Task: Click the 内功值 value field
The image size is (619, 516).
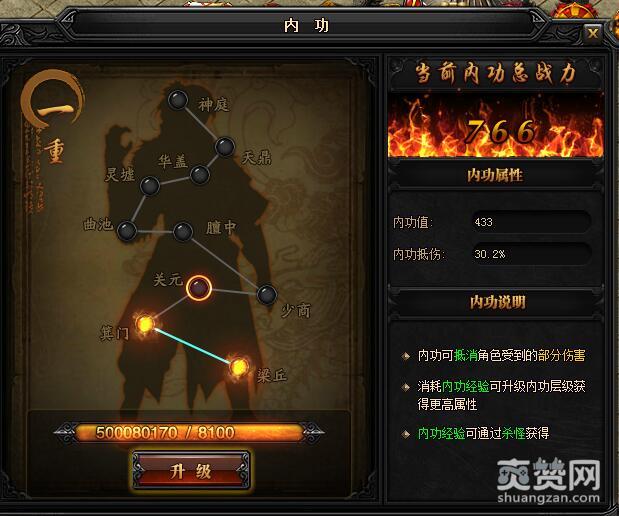Action: [x=531, y=222]
